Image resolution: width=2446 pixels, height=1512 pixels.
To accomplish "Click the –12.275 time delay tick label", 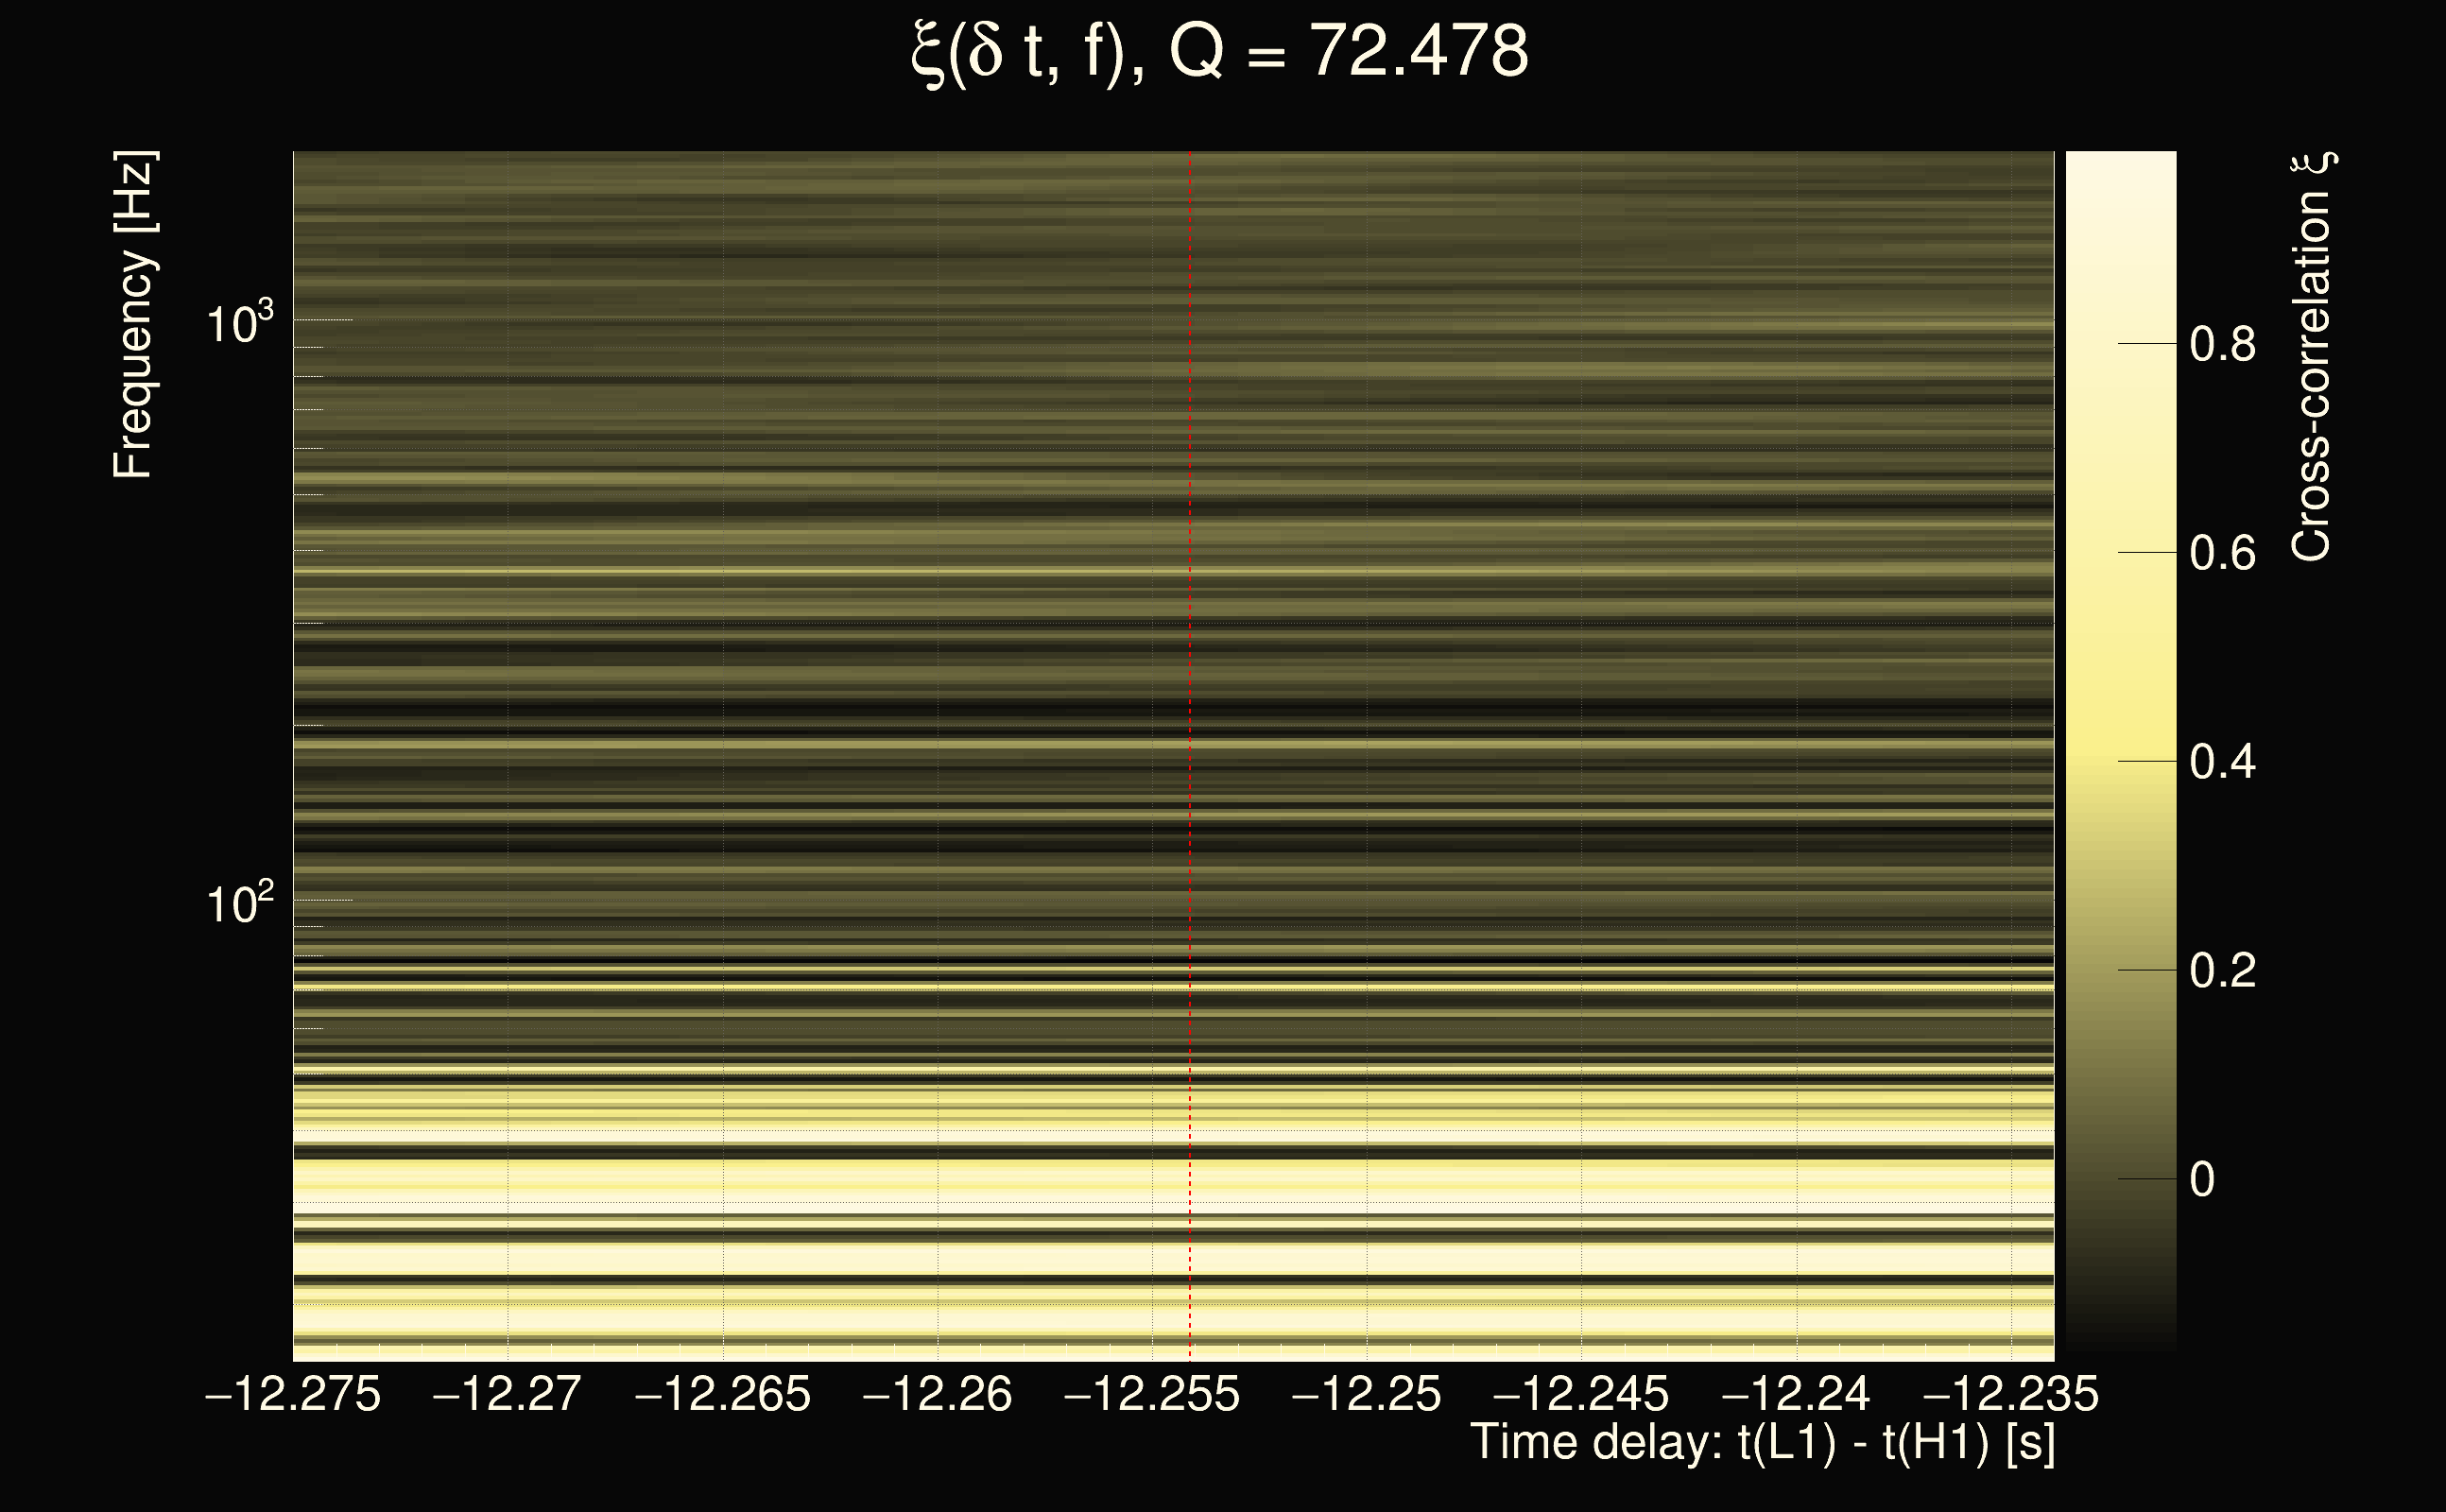I will point(293,1394).
